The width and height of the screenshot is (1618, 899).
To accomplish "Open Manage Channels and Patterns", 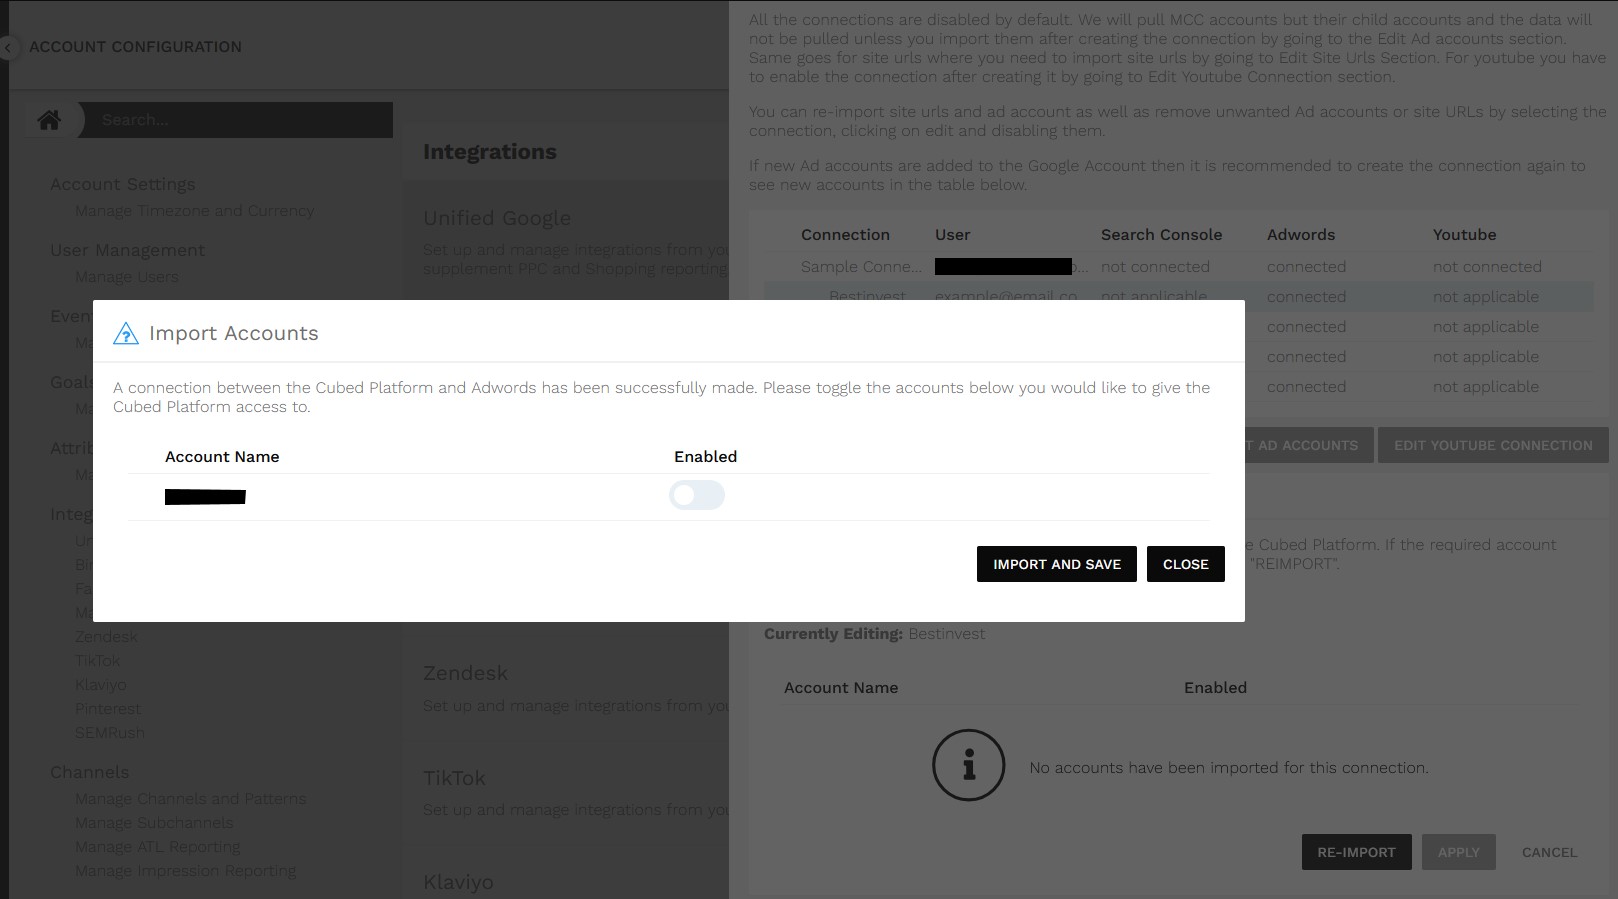I will [x=191, y=799].
